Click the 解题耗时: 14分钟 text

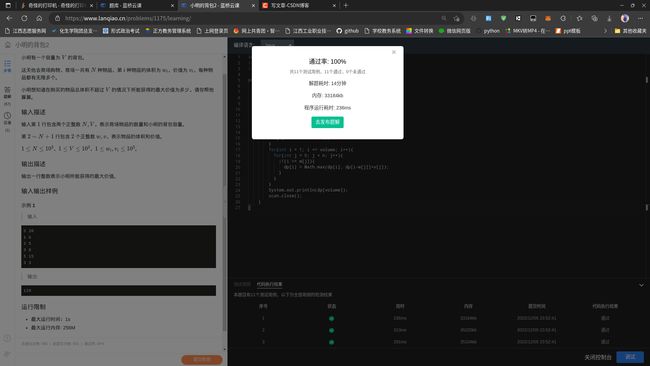pos(327,83)
